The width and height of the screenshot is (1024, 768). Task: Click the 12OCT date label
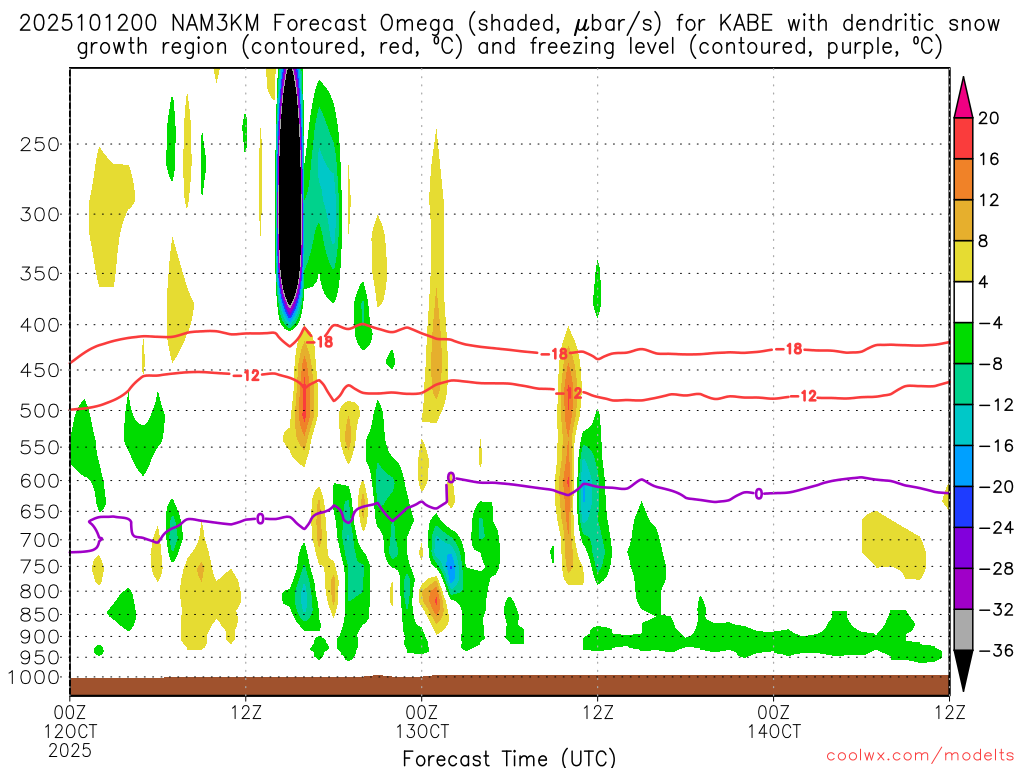pos(71,731)
